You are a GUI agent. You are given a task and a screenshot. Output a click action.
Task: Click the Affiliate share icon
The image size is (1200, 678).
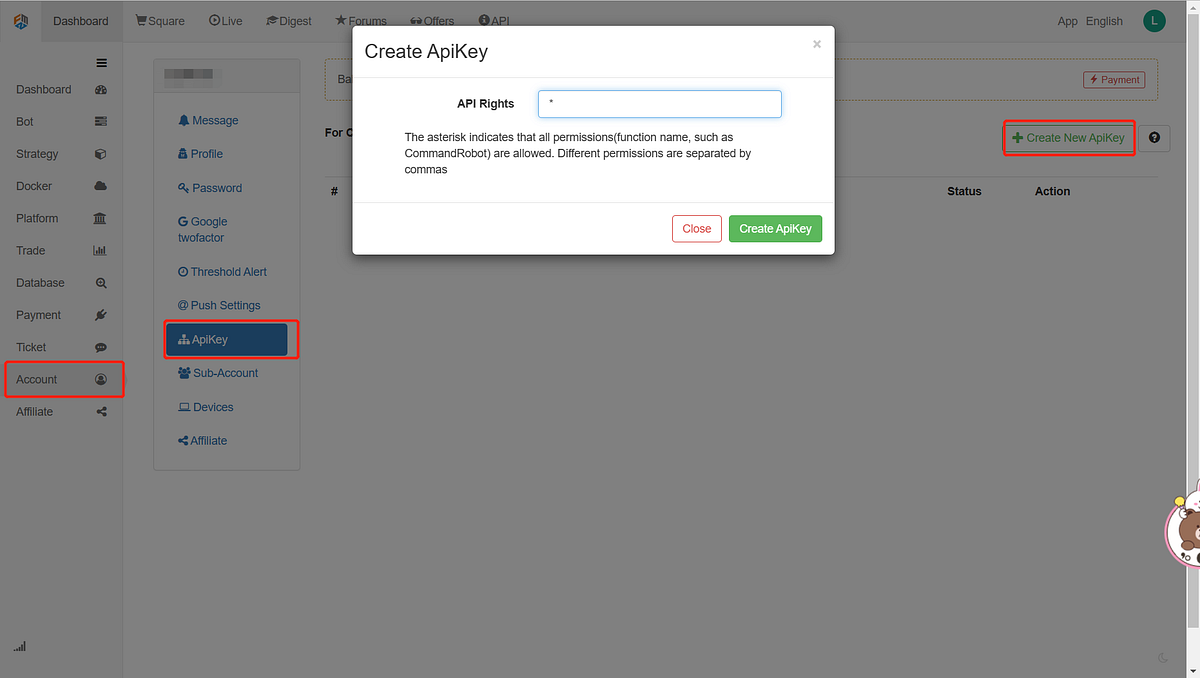tap(99, 411)
